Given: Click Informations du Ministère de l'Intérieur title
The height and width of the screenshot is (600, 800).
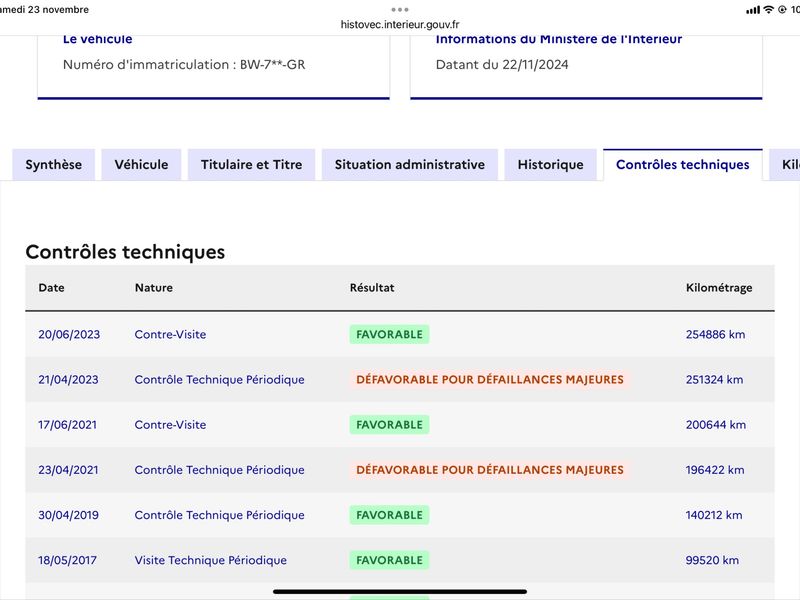Looking at the screenshot, I should (559, 39).
